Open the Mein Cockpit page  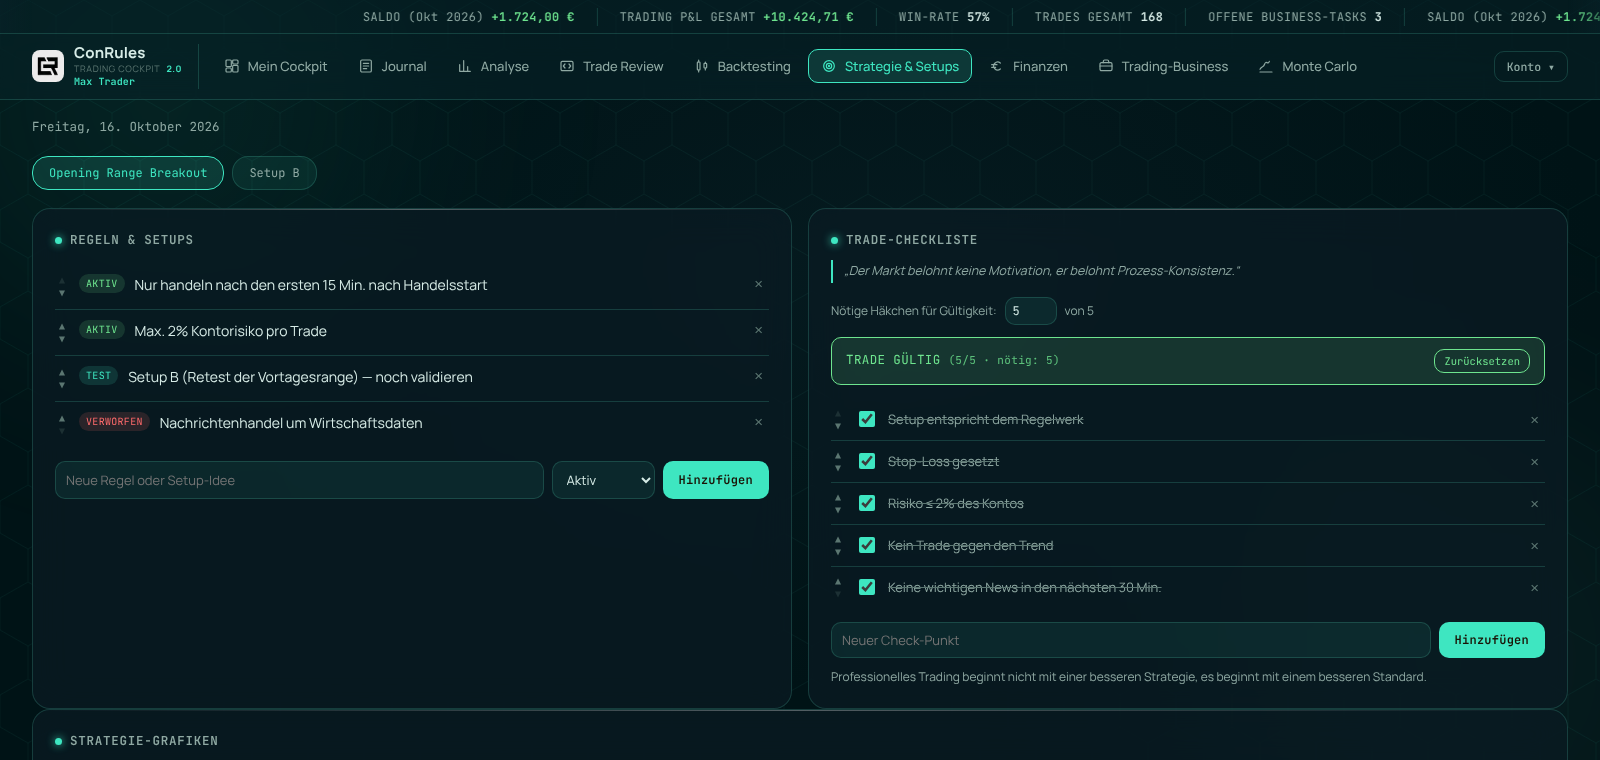[276, 66]
